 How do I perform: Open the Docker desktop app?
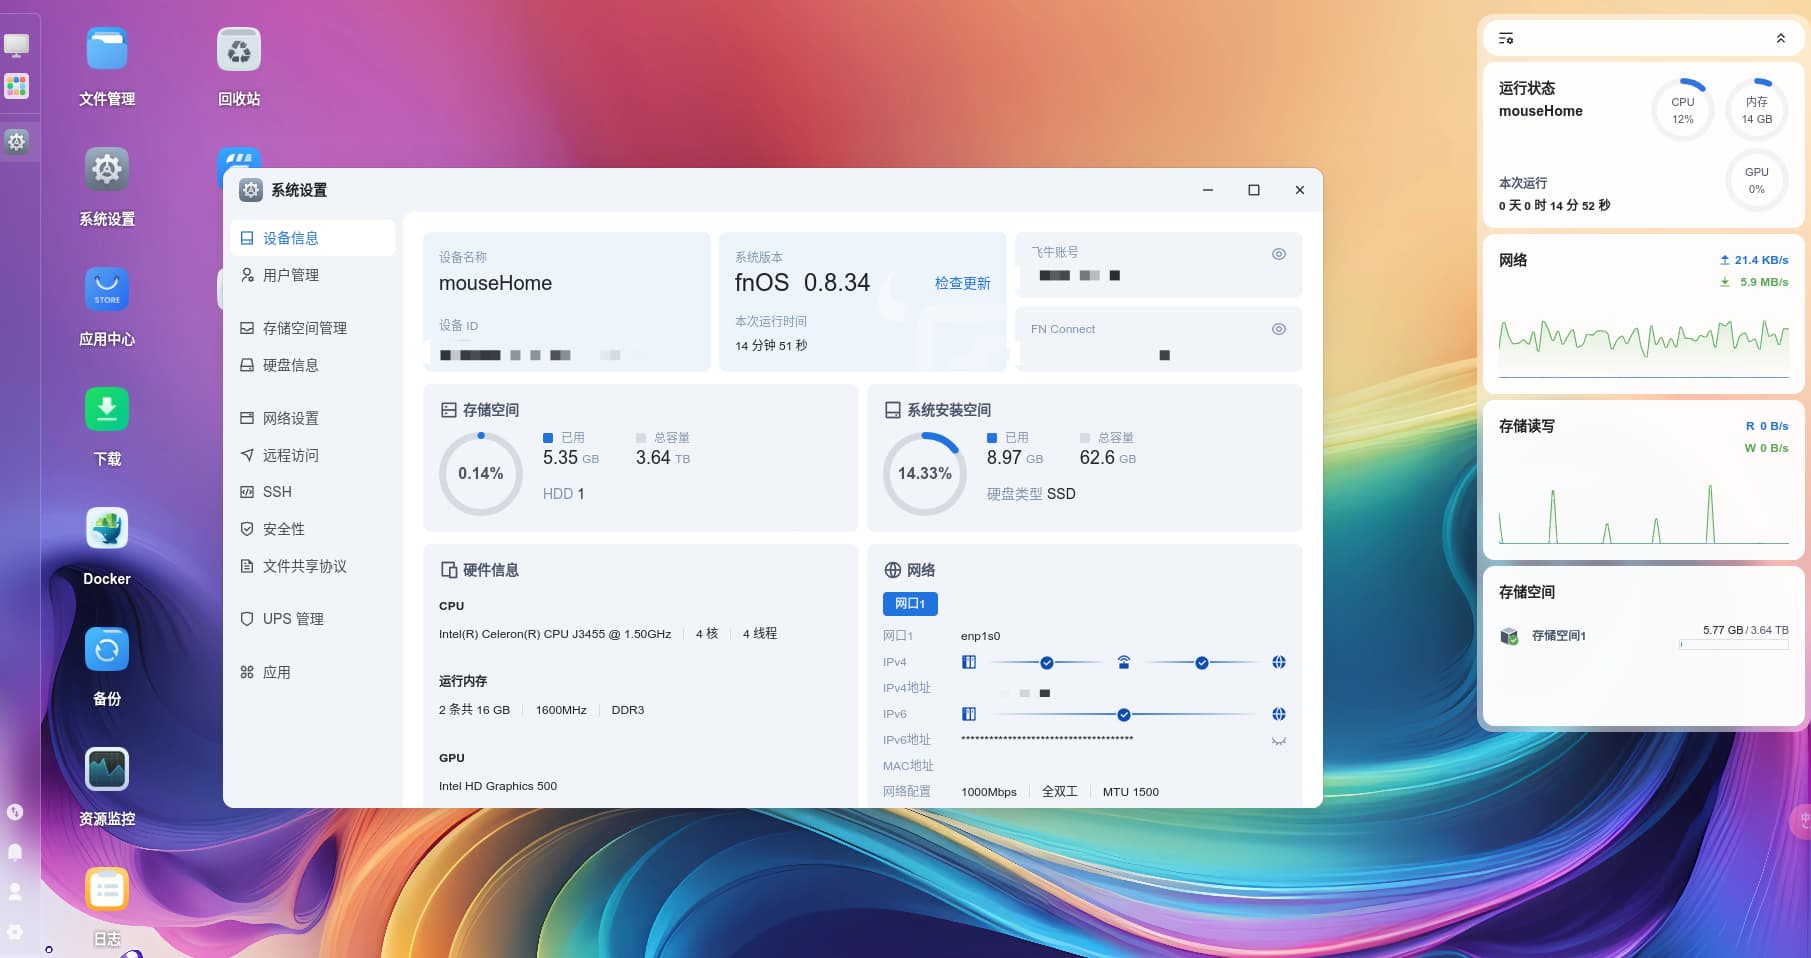(107, 529)
